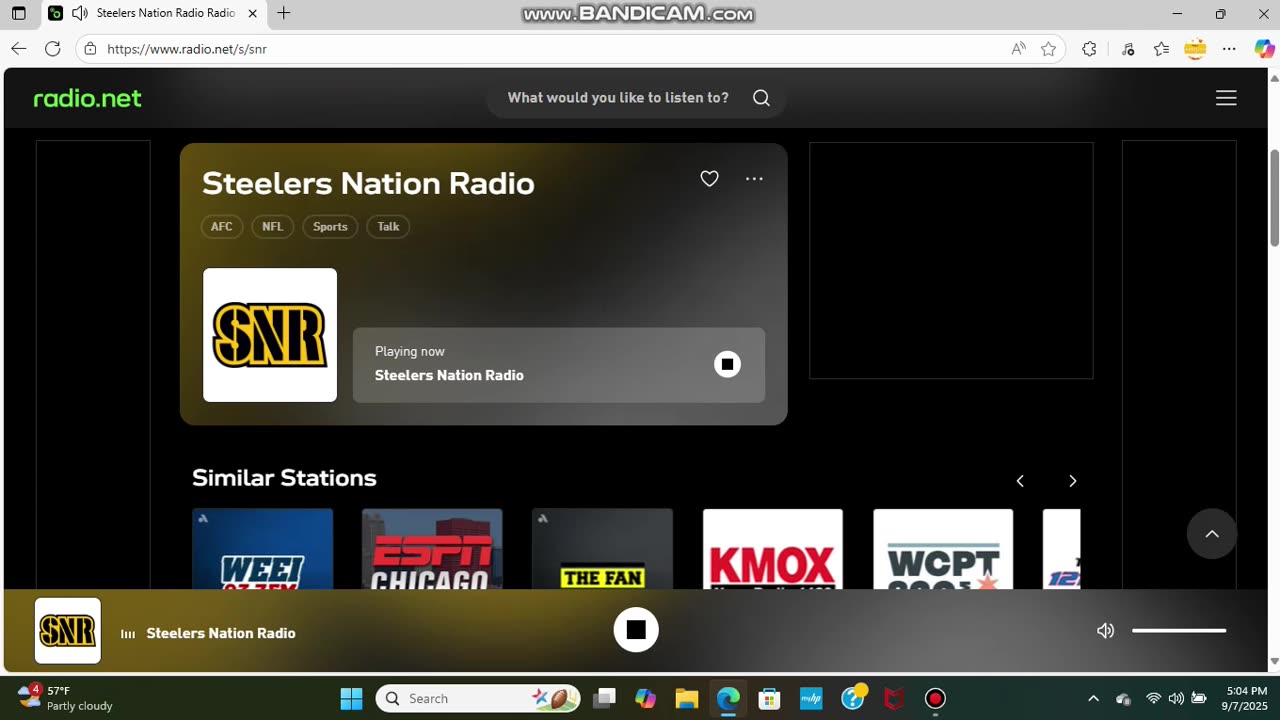Select the NFL tag
This screenshot has width=1280, height=720.
(x=272, y=227)
